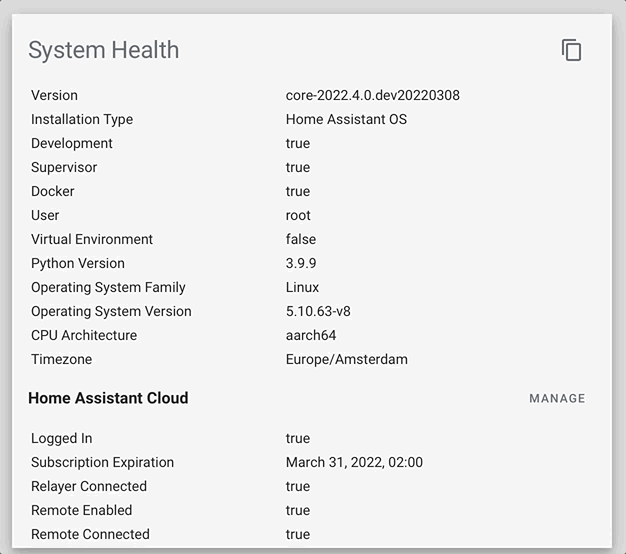The height and width of the screenshot is (554, 626).
Task: Click the Docker label
Action: point(53,191)
